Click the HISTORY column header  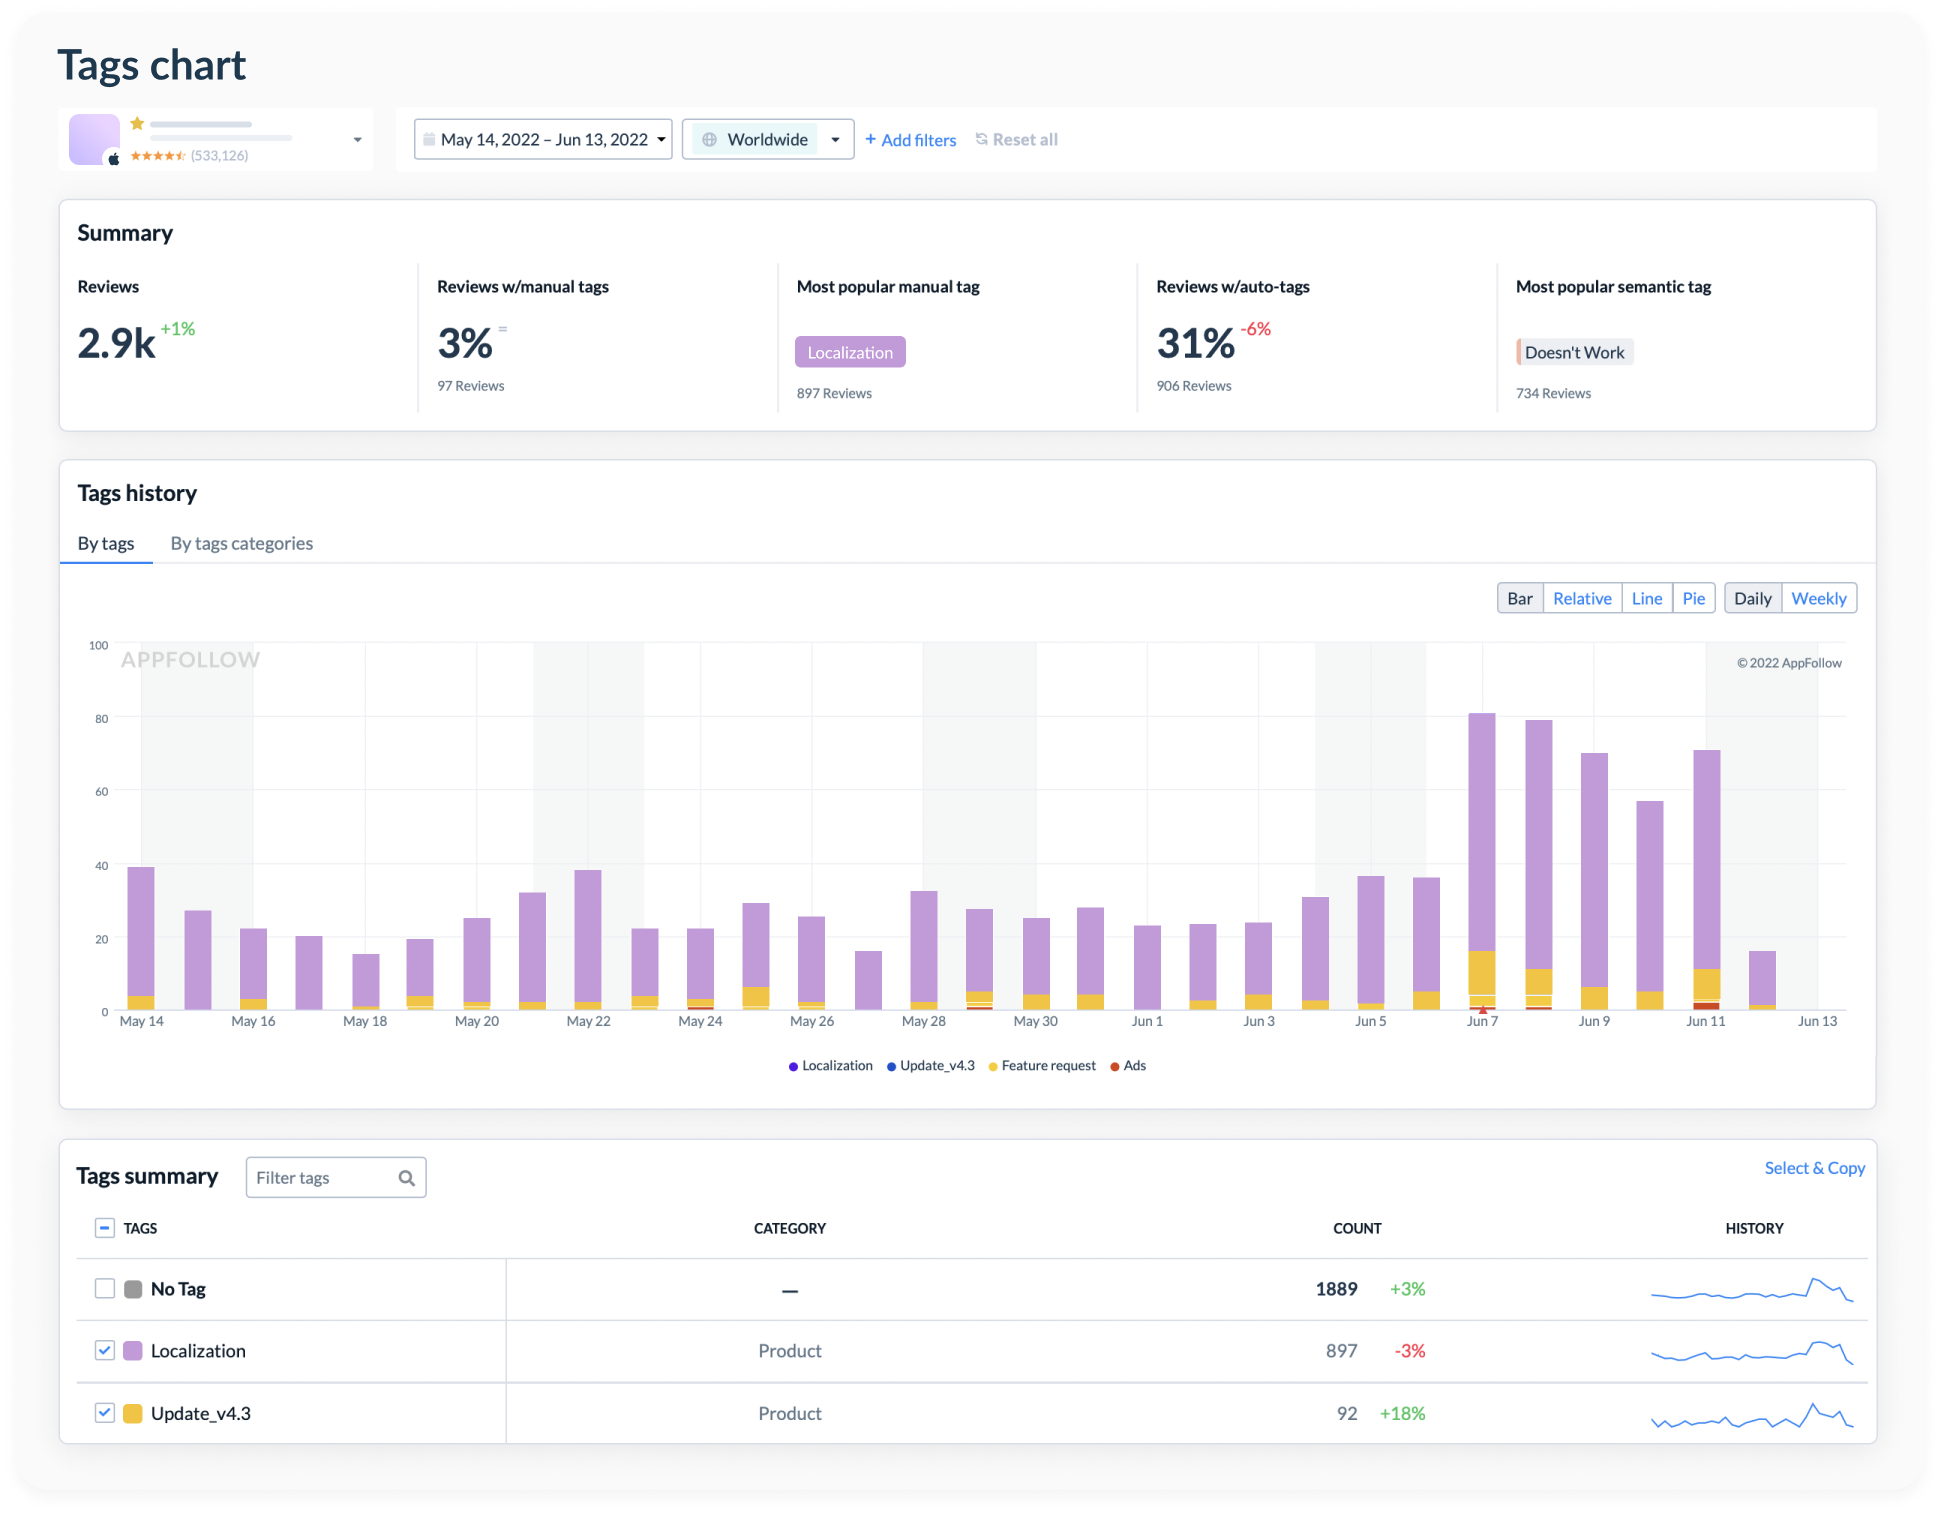coord(1754,1228)
